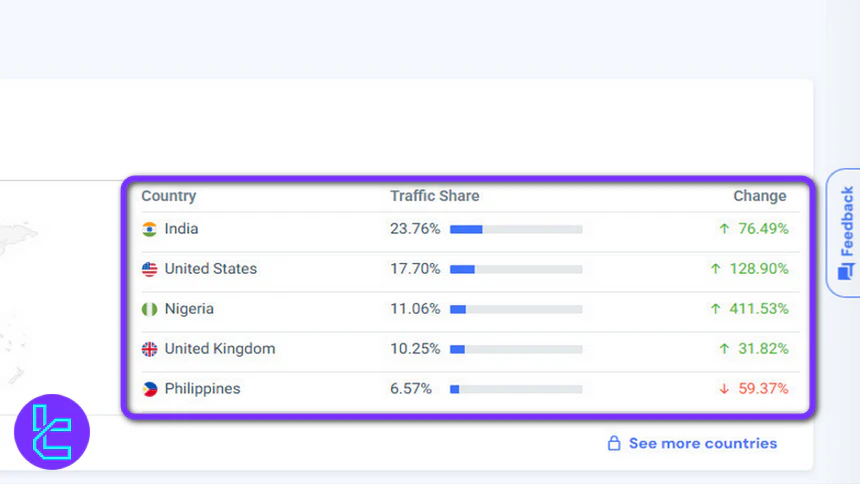Select the Nigeria country row name

tap(189, 309)
